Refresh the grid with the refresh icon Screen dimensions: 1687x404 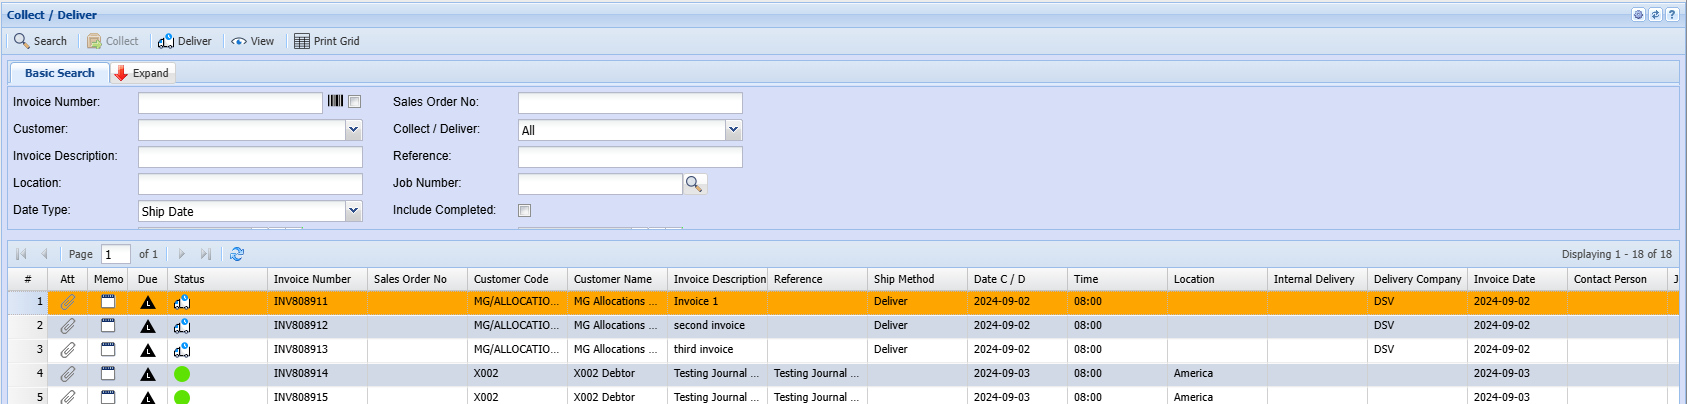[237, 254]
